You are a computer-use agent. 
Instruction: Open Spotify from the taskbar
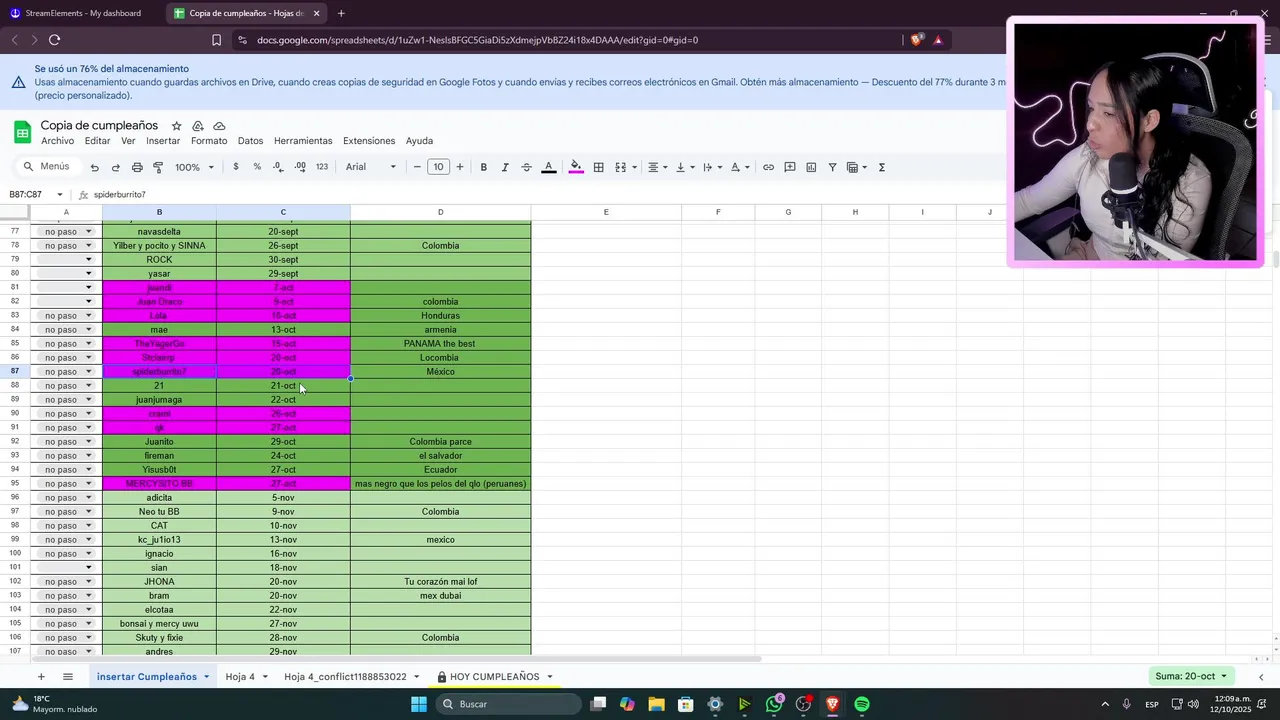(862, 704)
